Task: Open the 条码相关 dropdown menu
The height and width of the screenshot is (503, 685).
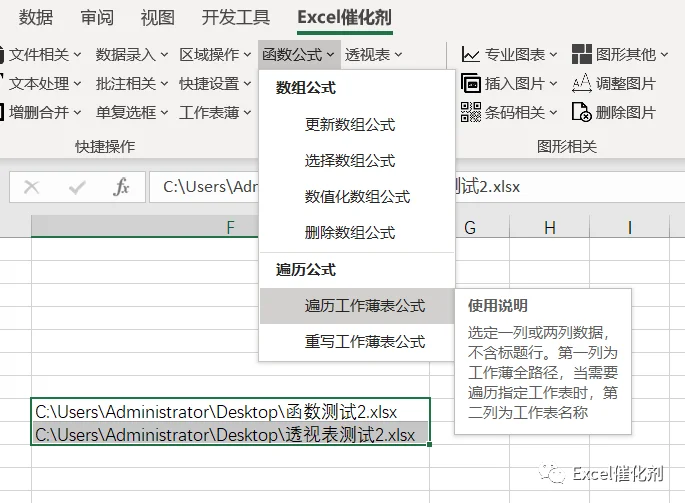Action: point(553,113)
